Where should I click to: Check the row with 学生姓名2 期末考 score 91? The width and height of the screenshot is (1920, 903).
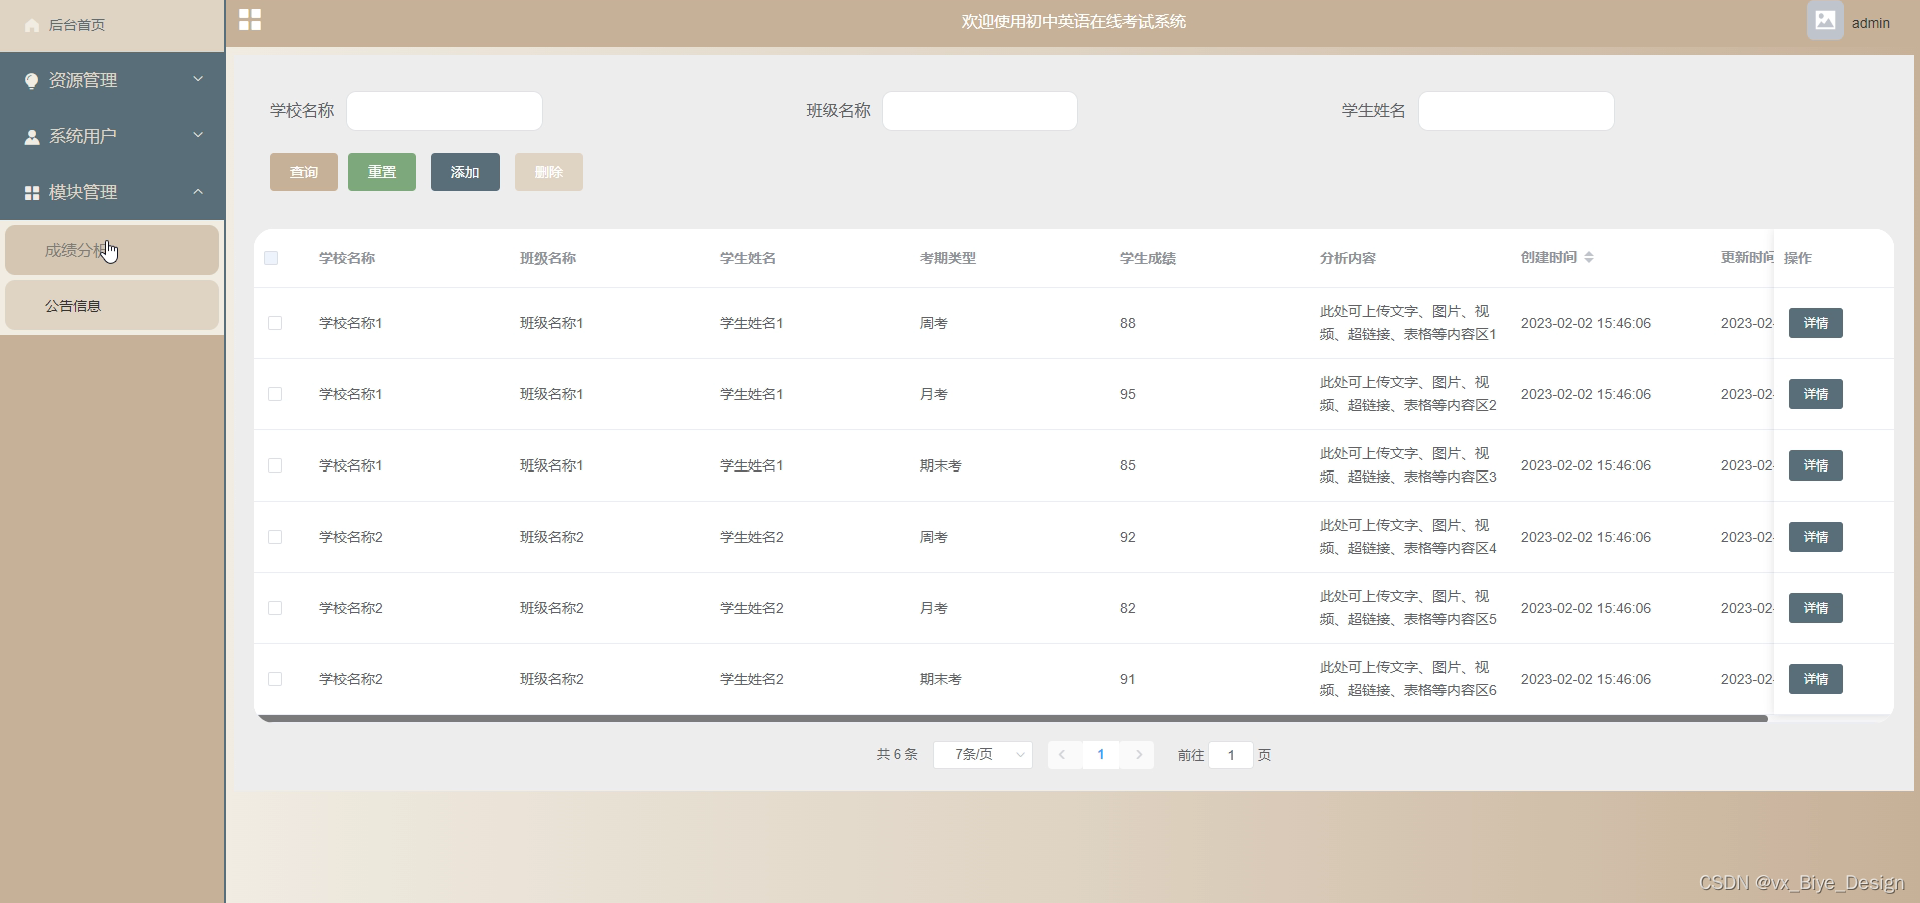tap(275, 679)
